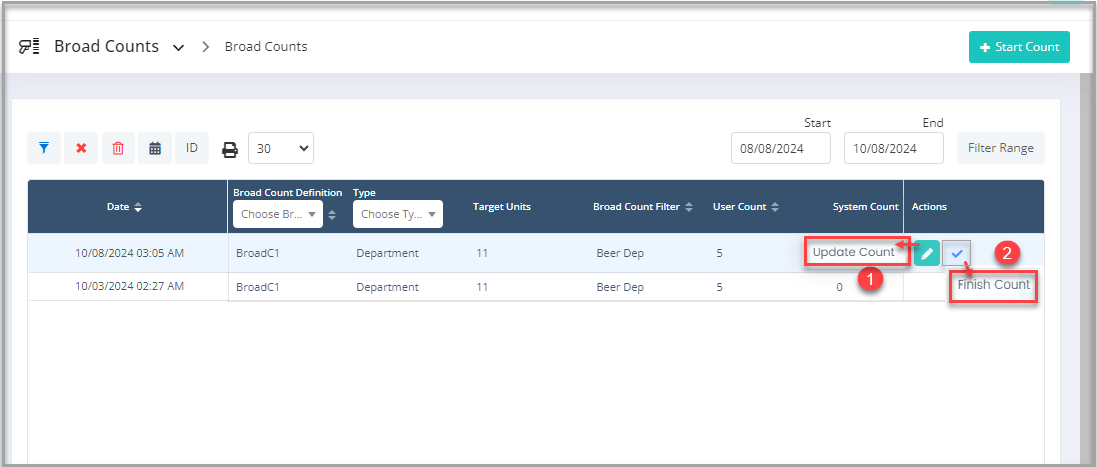1097x467 pixels.
Task: Open the Broad Count Definition filter dropdown
Action: tap(279, 214)
